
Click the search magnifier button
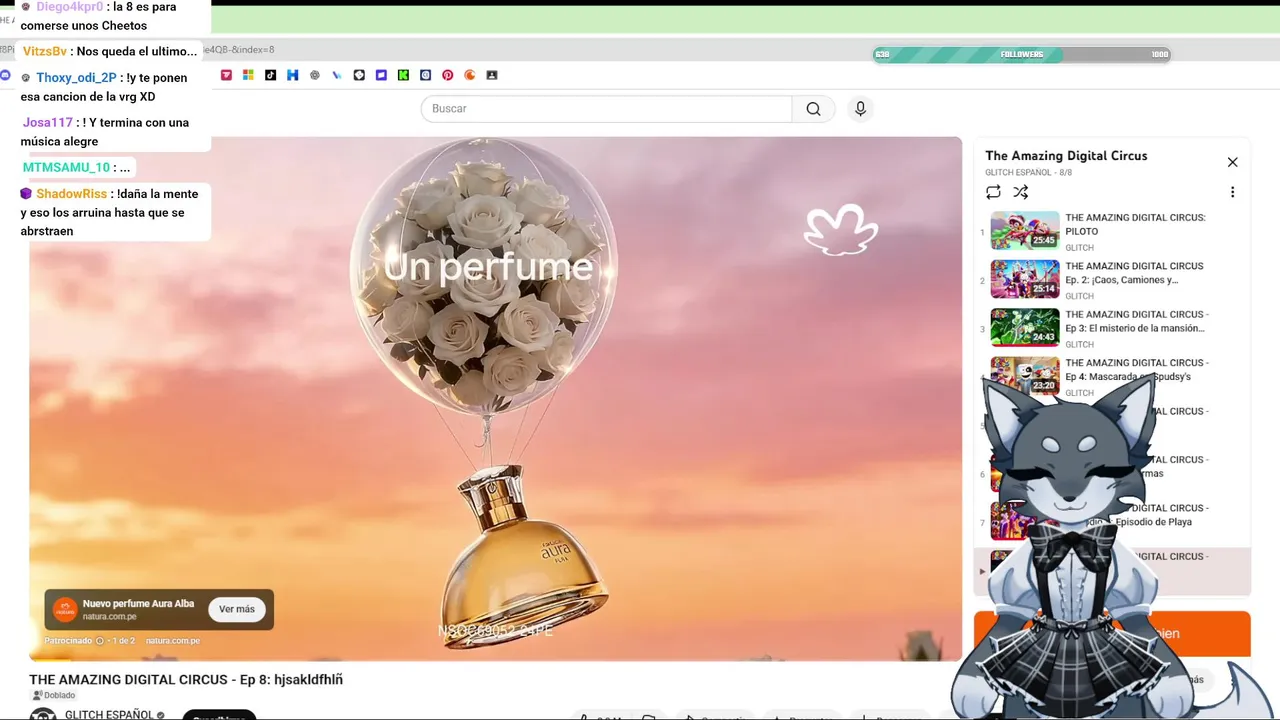(x=813, y=109)
